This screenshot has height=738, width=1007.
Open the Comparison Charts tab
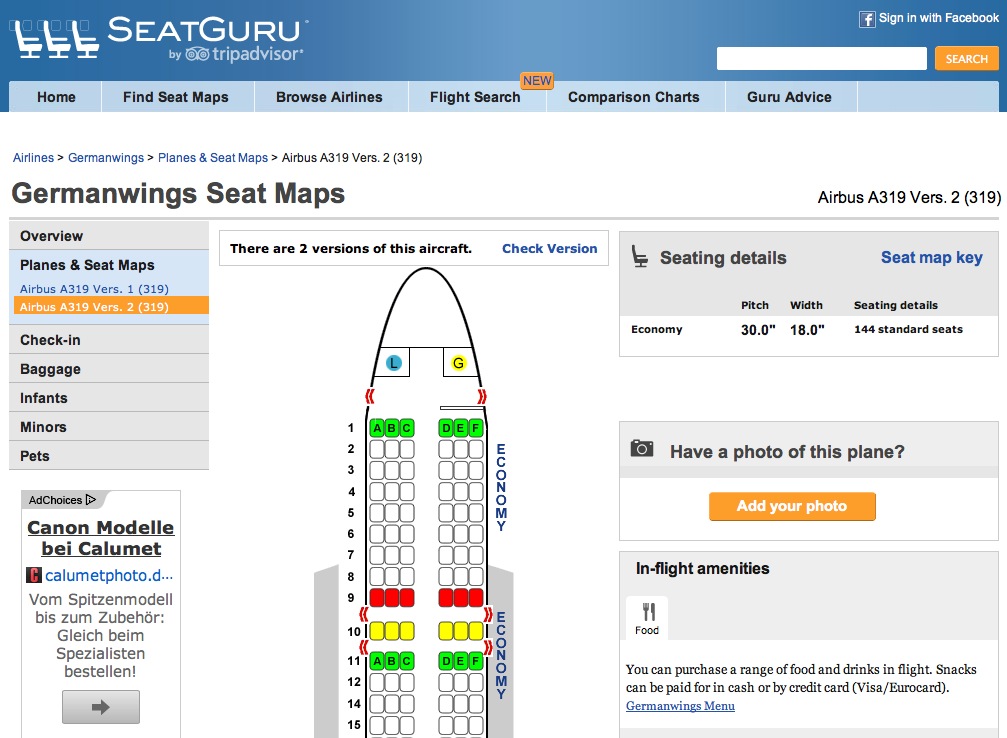pyautogui.click(x=633, y=97)
